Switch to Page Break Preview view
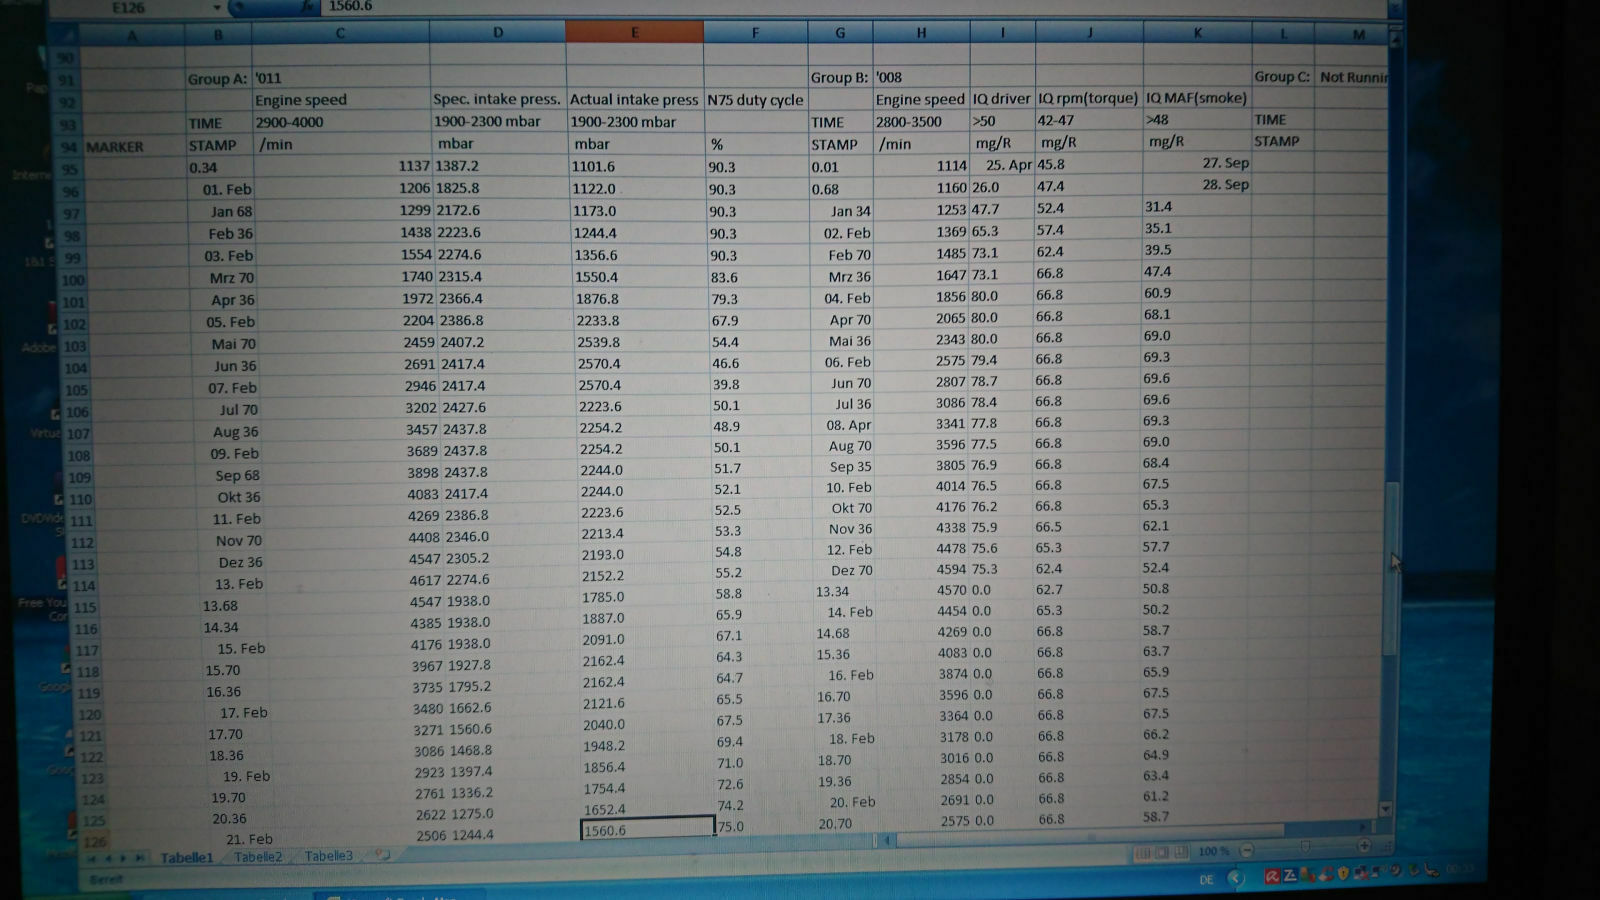The width and height of the screenshot is (1600, 900). click(1181, 852)
